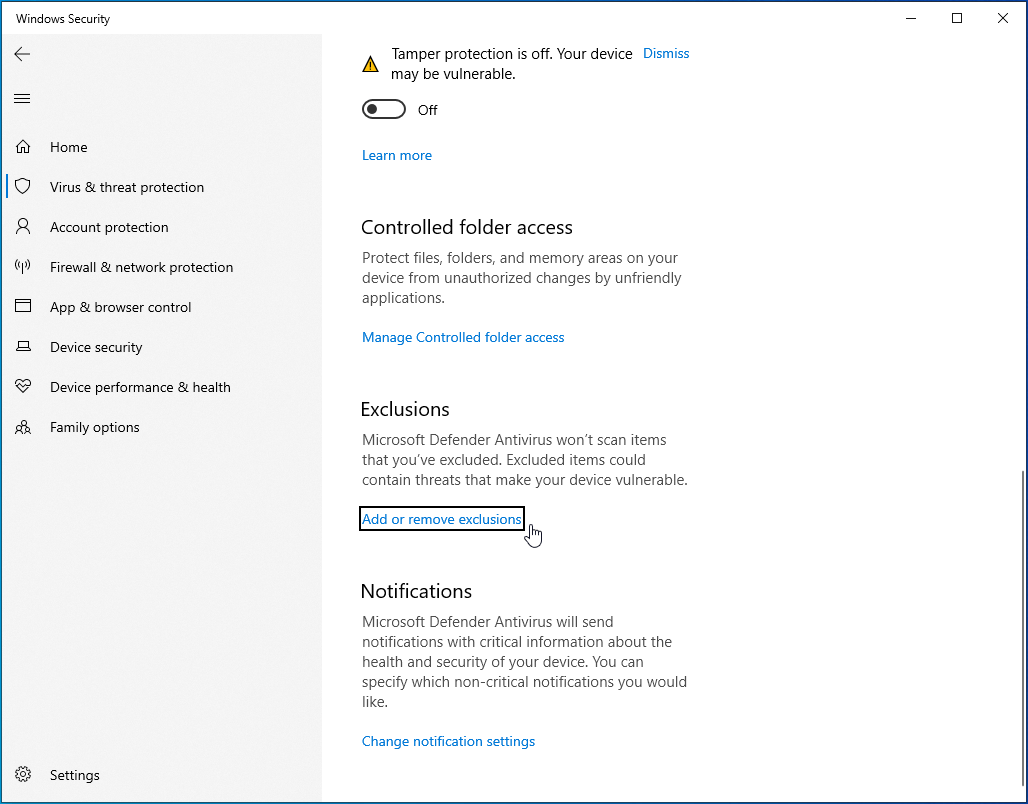Click the Device performance heart icon
This screenshot has width=1028, height=804.
click(x=23, y=386)
